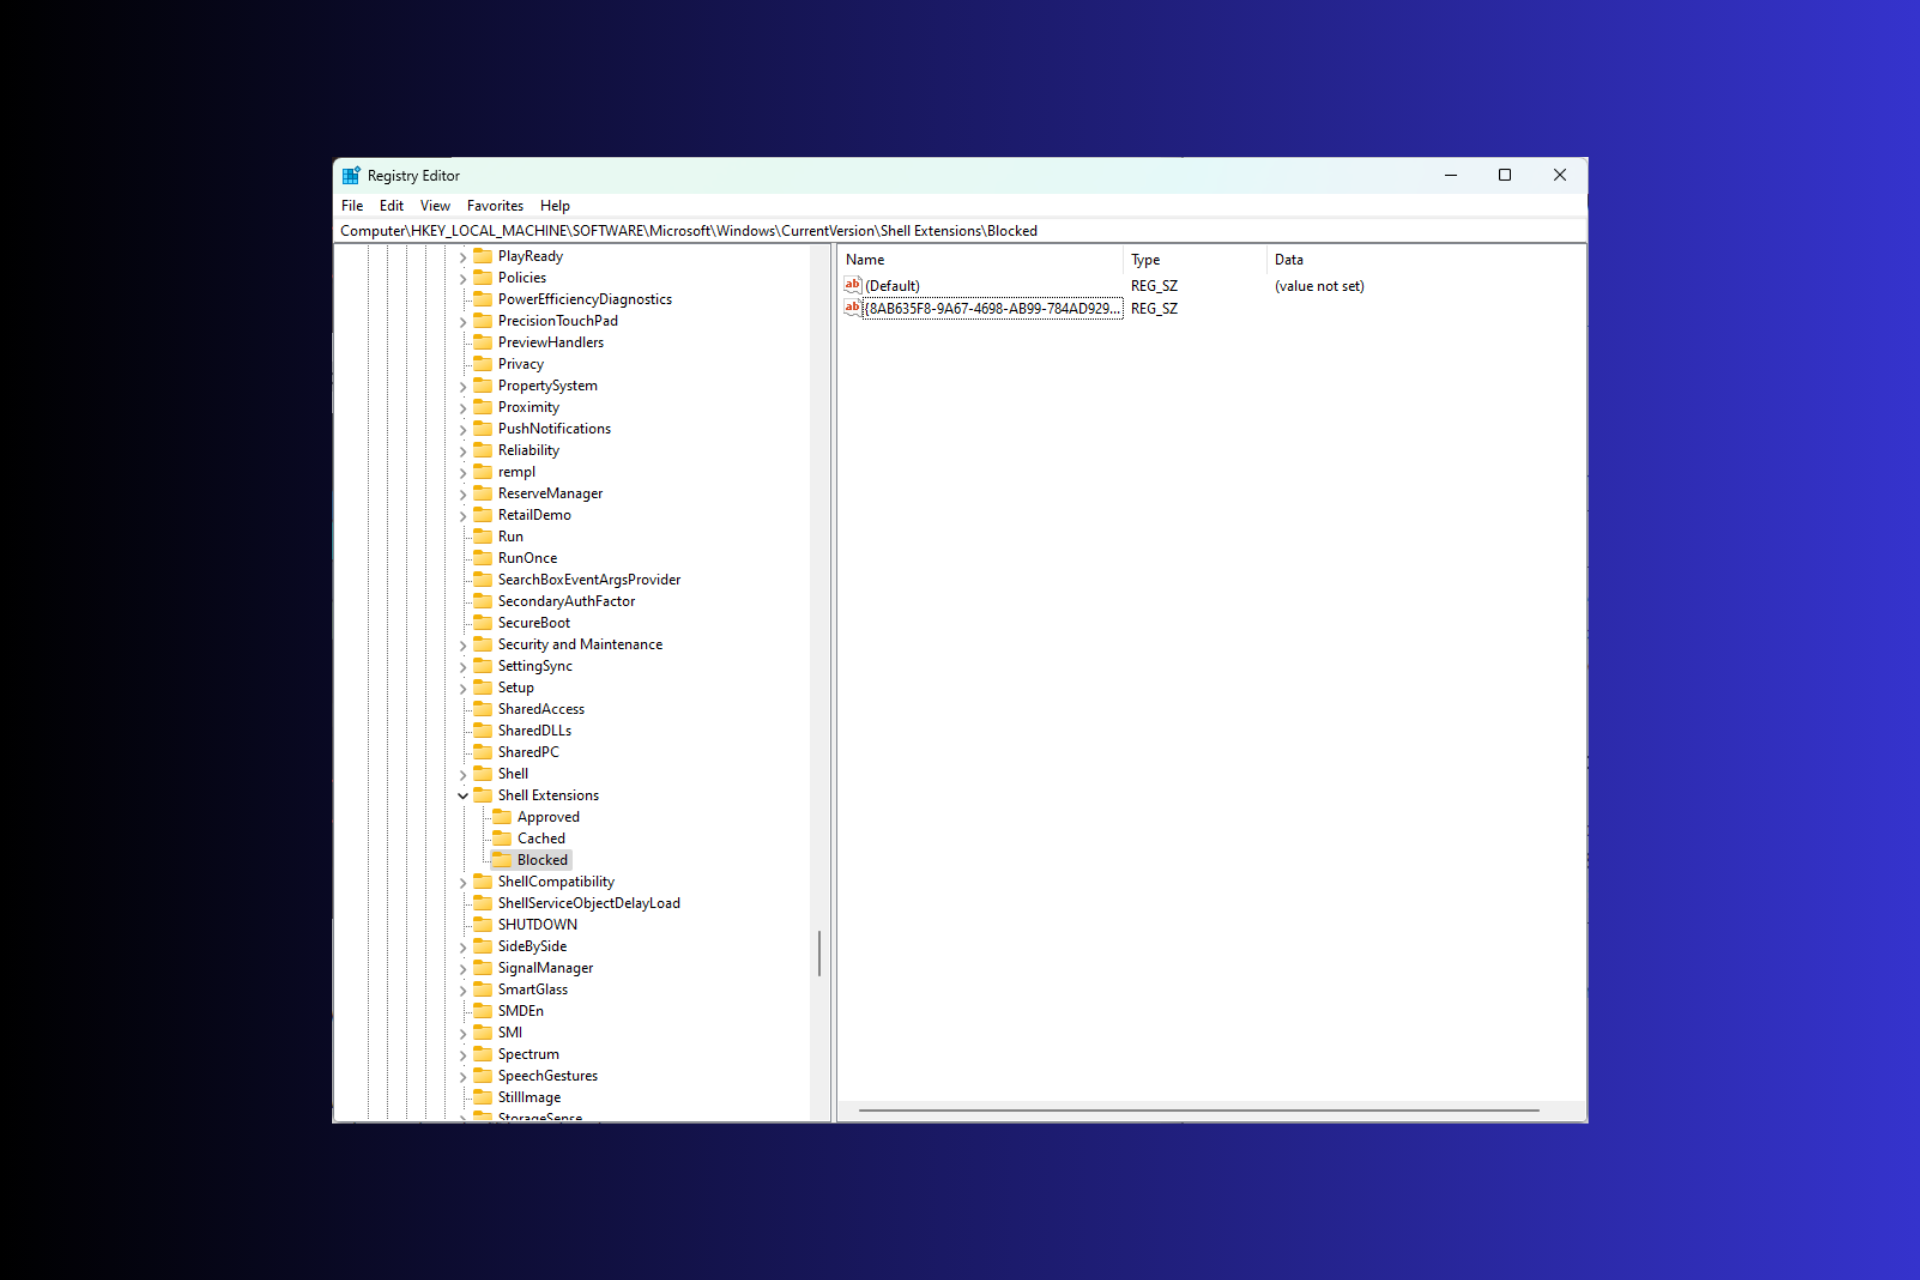Select the Blocked registry key
1920x1280 pixels.
pos(540,859)
